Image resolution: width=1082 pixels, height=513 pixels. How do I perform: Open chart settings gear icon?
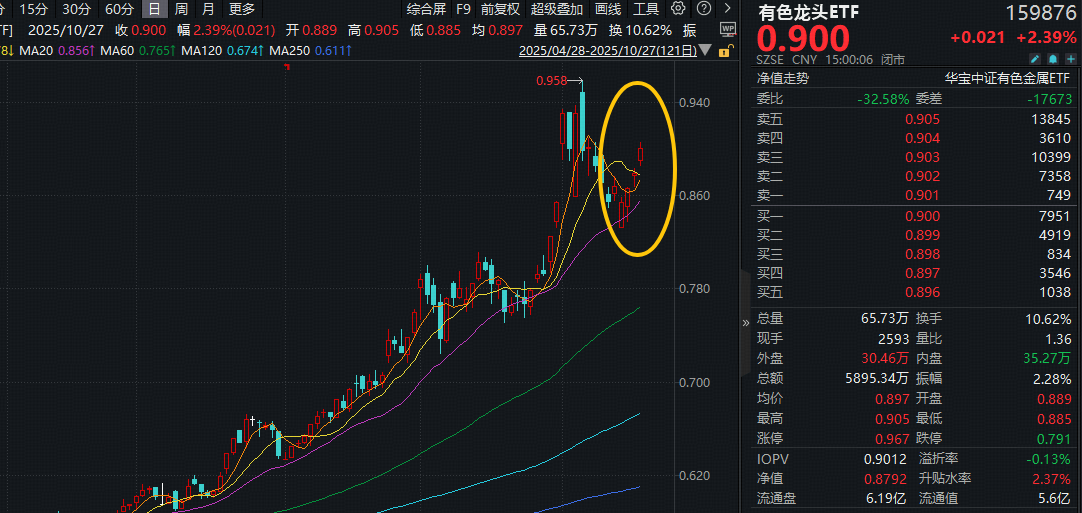[x=678, y=9]
